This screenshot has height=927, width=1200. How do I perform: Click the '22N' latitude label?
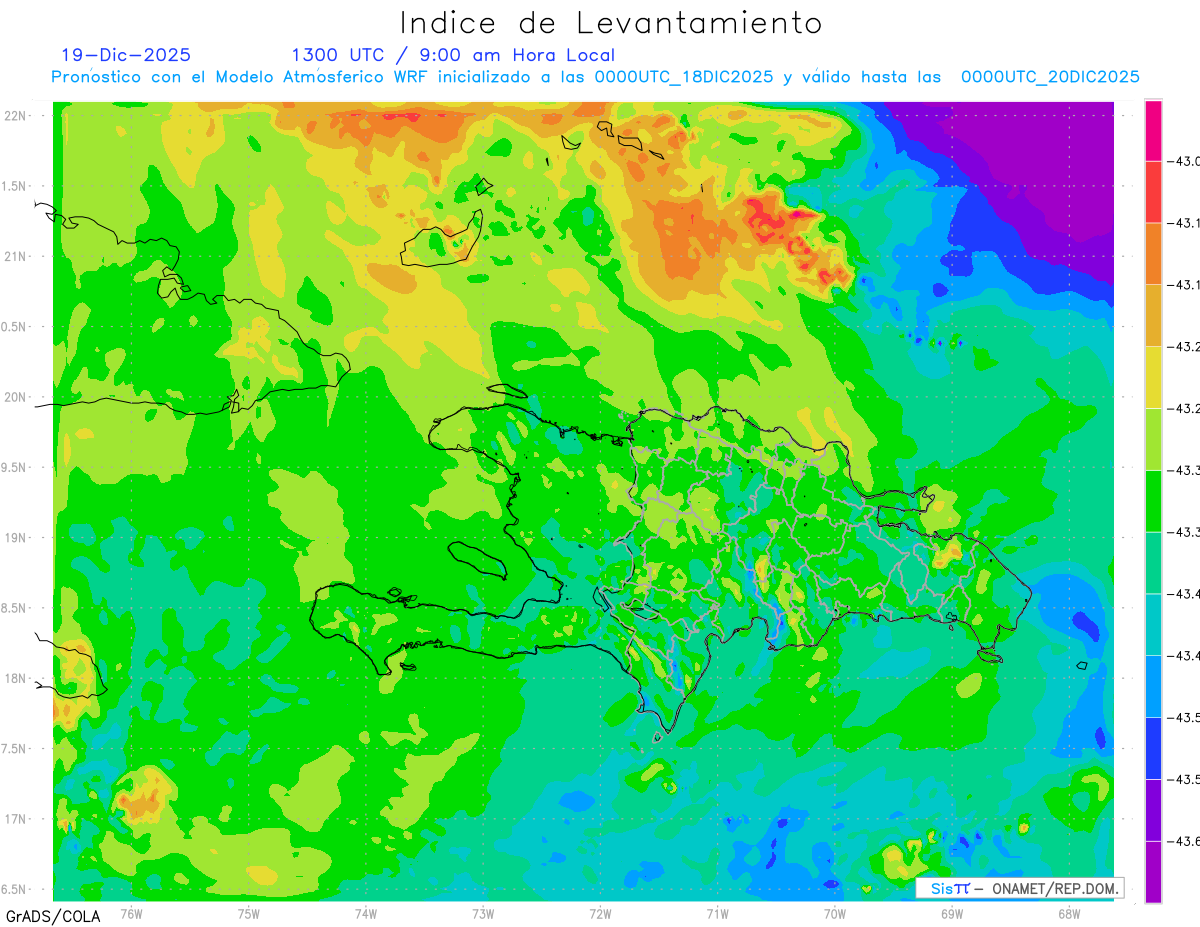click(x=17, y=115)
